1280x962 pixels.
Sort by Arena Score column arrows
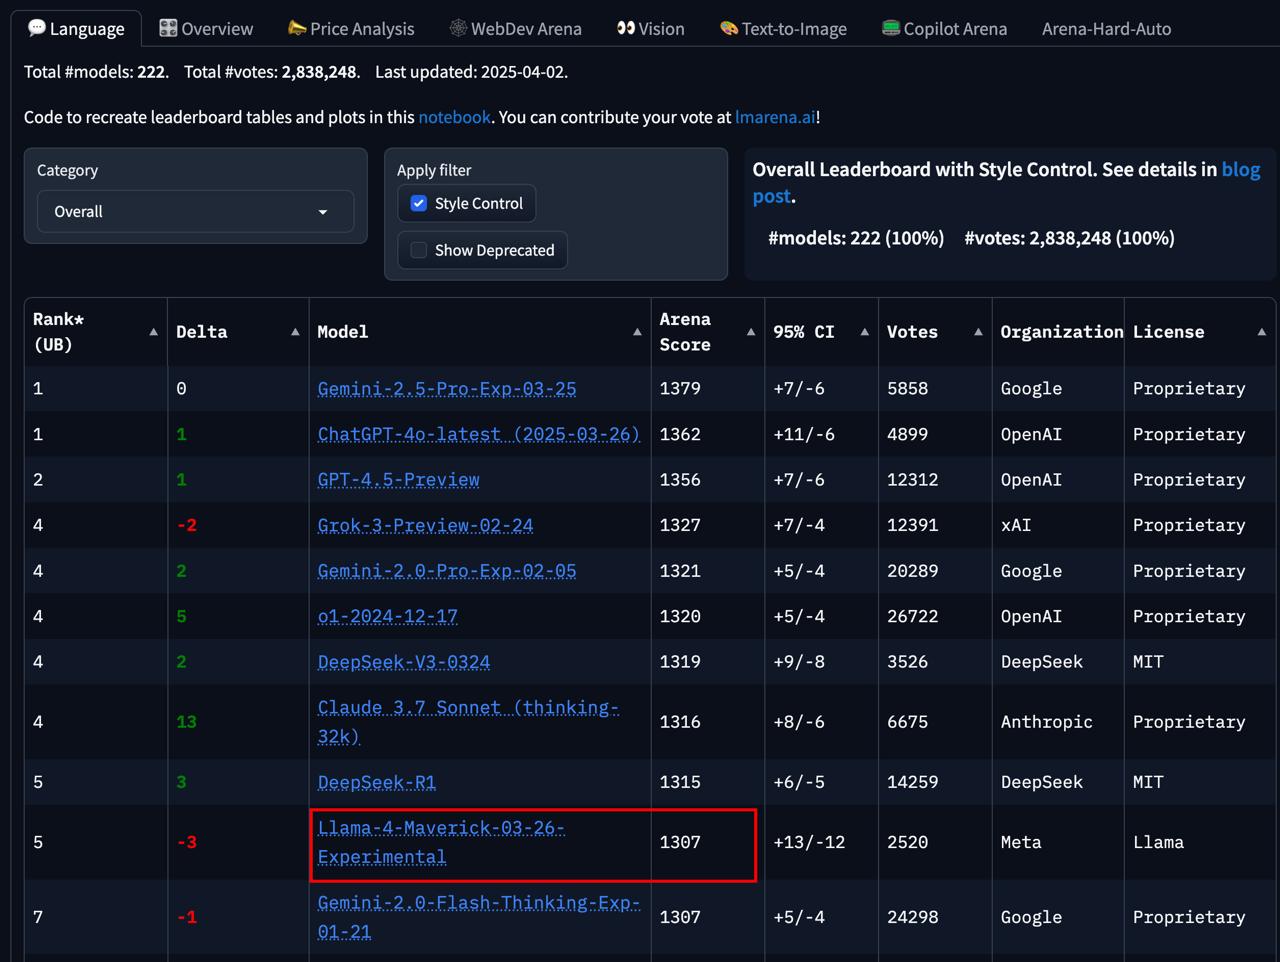point(751,332)
